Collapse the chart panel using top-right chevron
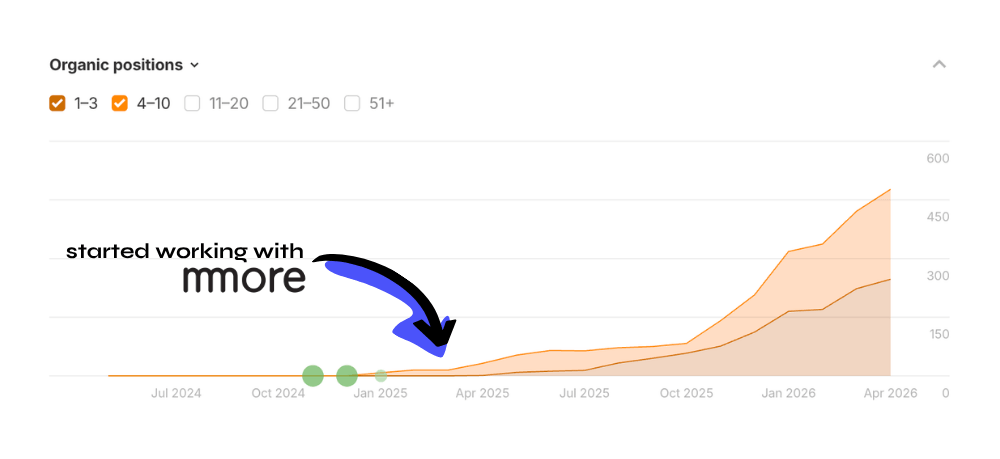 939,65
